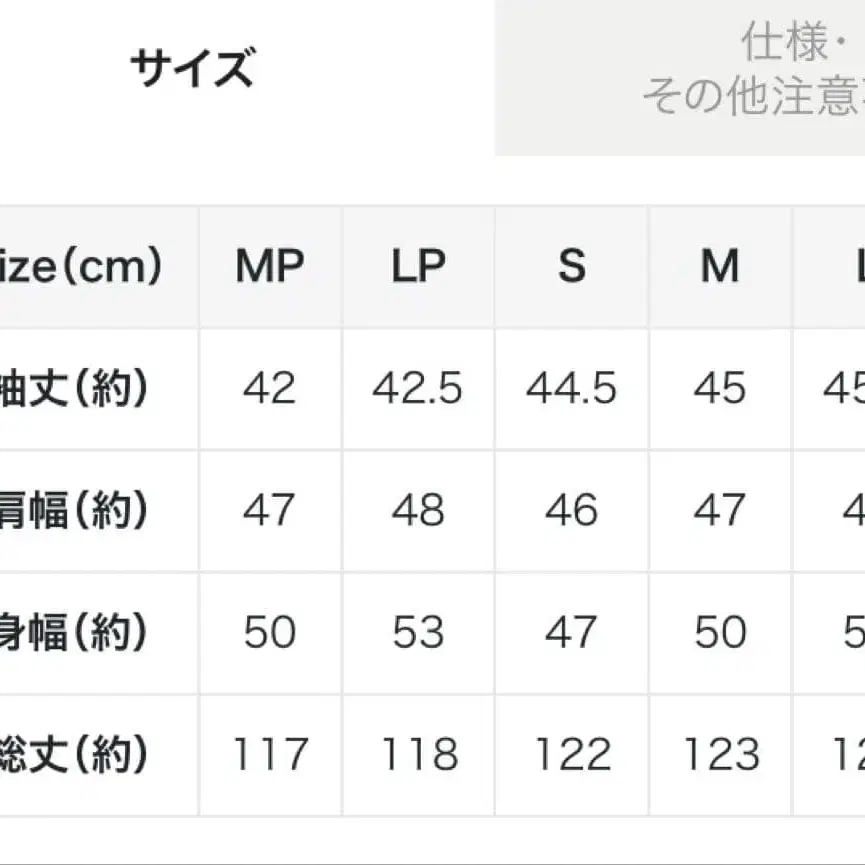Image resolution: width=865 pixels, height=865 pixels.
Task: Click the L column header
Action: pos(855,267)
